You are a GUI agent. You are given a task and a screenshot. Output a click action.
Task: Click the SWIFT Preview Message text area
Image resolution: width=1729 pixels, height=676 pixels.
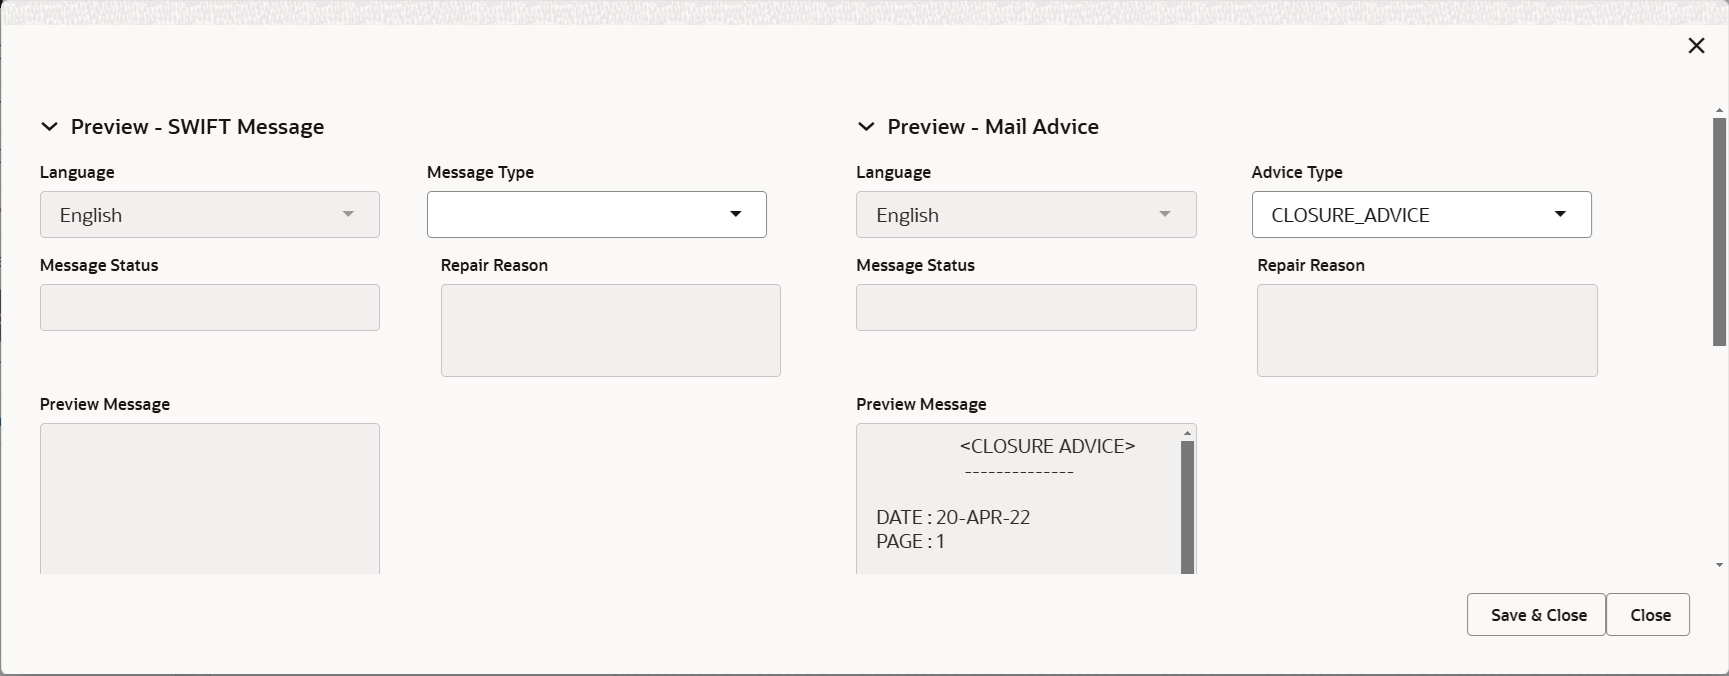[210, 499]
